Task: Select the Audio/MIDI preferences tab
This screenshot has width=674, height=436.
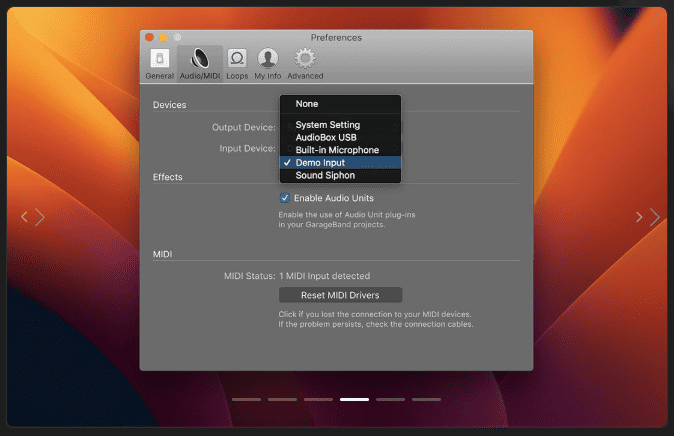Action: [200, 64]
